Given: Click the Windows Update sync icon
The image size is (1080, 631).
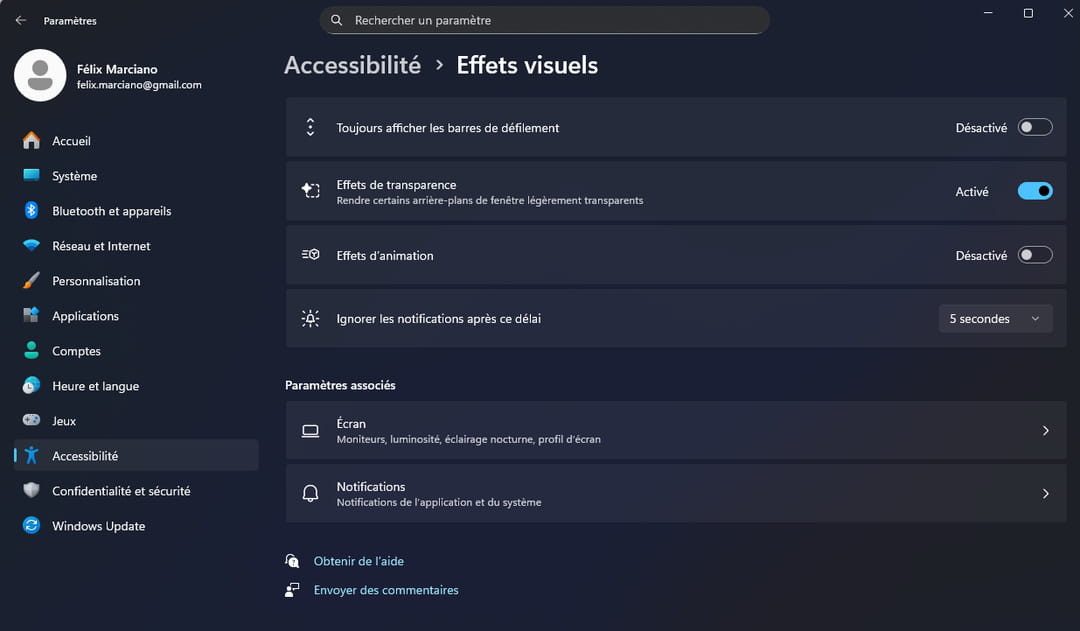Looking at the screenshot, I should 31,526.
